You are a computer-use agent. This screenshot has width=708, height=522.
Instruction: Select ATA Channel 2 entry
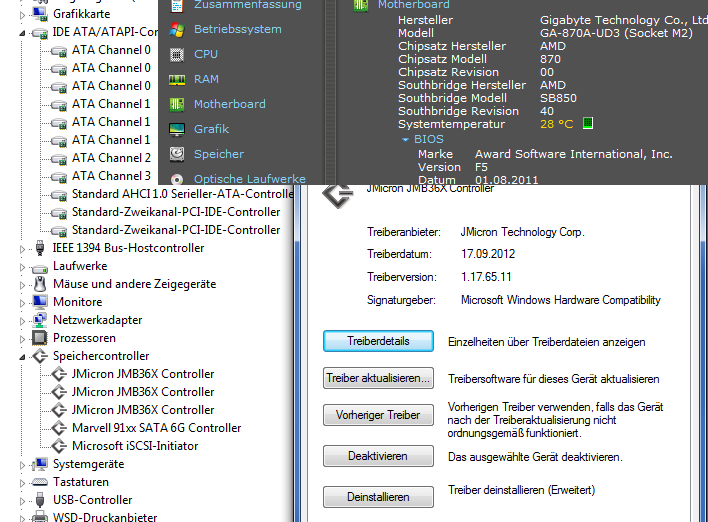click(111, 158)
